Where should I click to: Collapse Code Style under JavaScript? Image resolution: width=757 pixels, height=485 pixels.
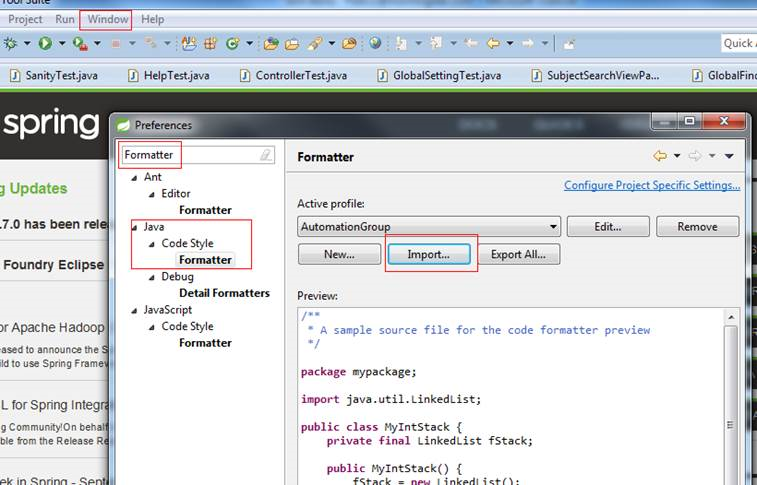click(152, 327)
